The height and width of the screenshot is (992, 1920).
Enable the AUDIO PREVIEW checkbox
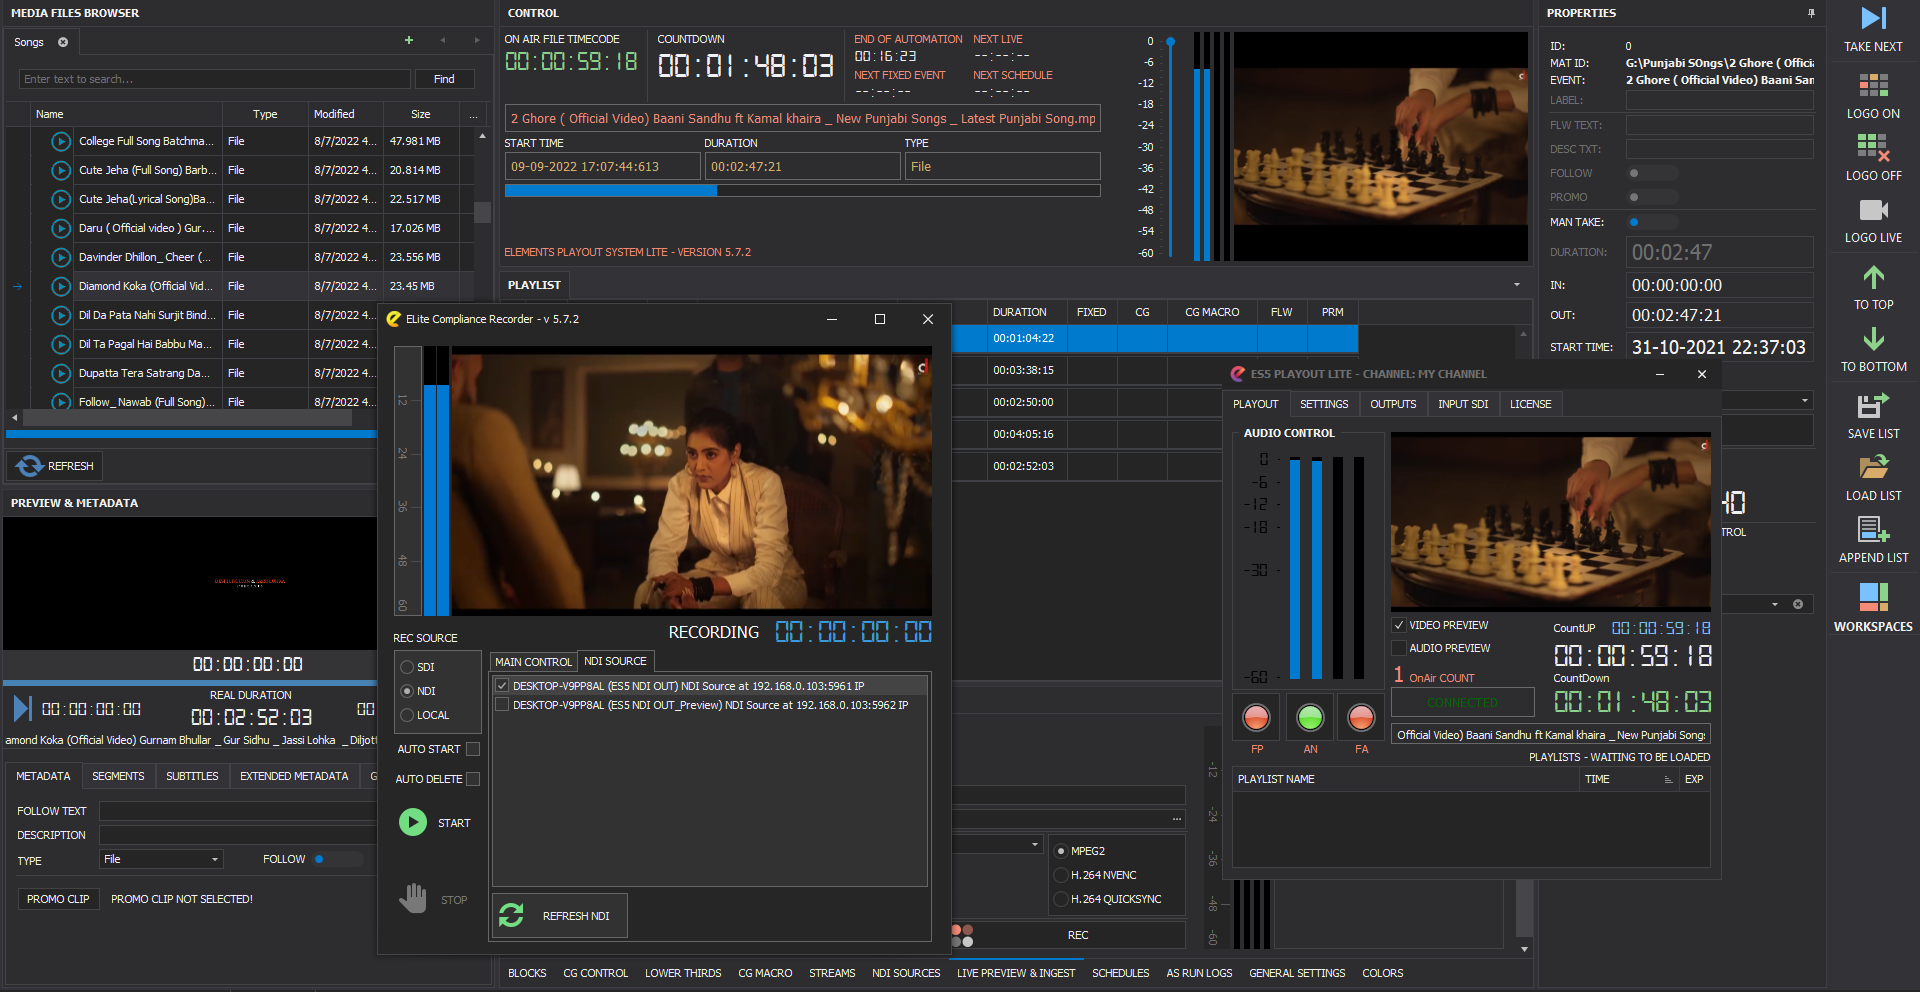(x=1399, y=648)
